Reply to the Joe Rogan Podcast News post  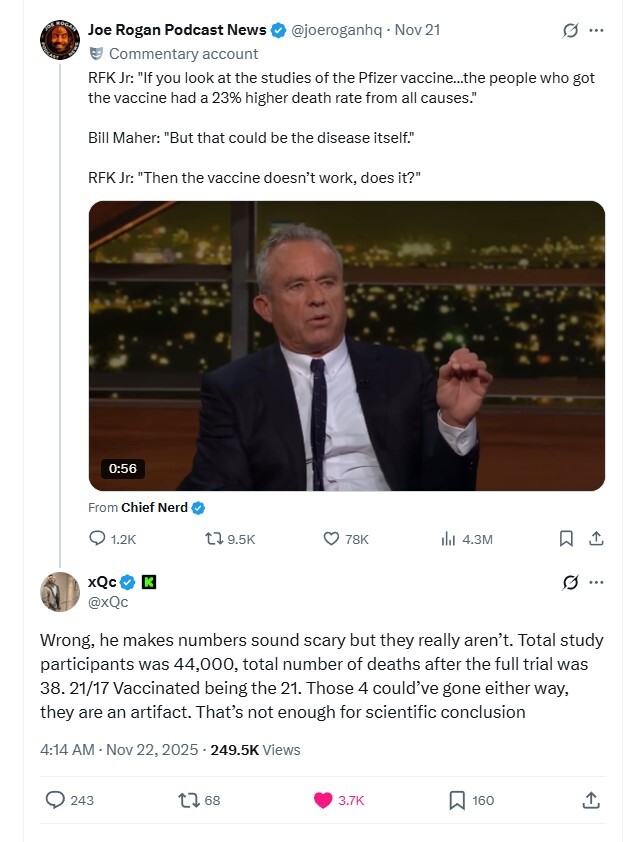[x=98, y=538]
